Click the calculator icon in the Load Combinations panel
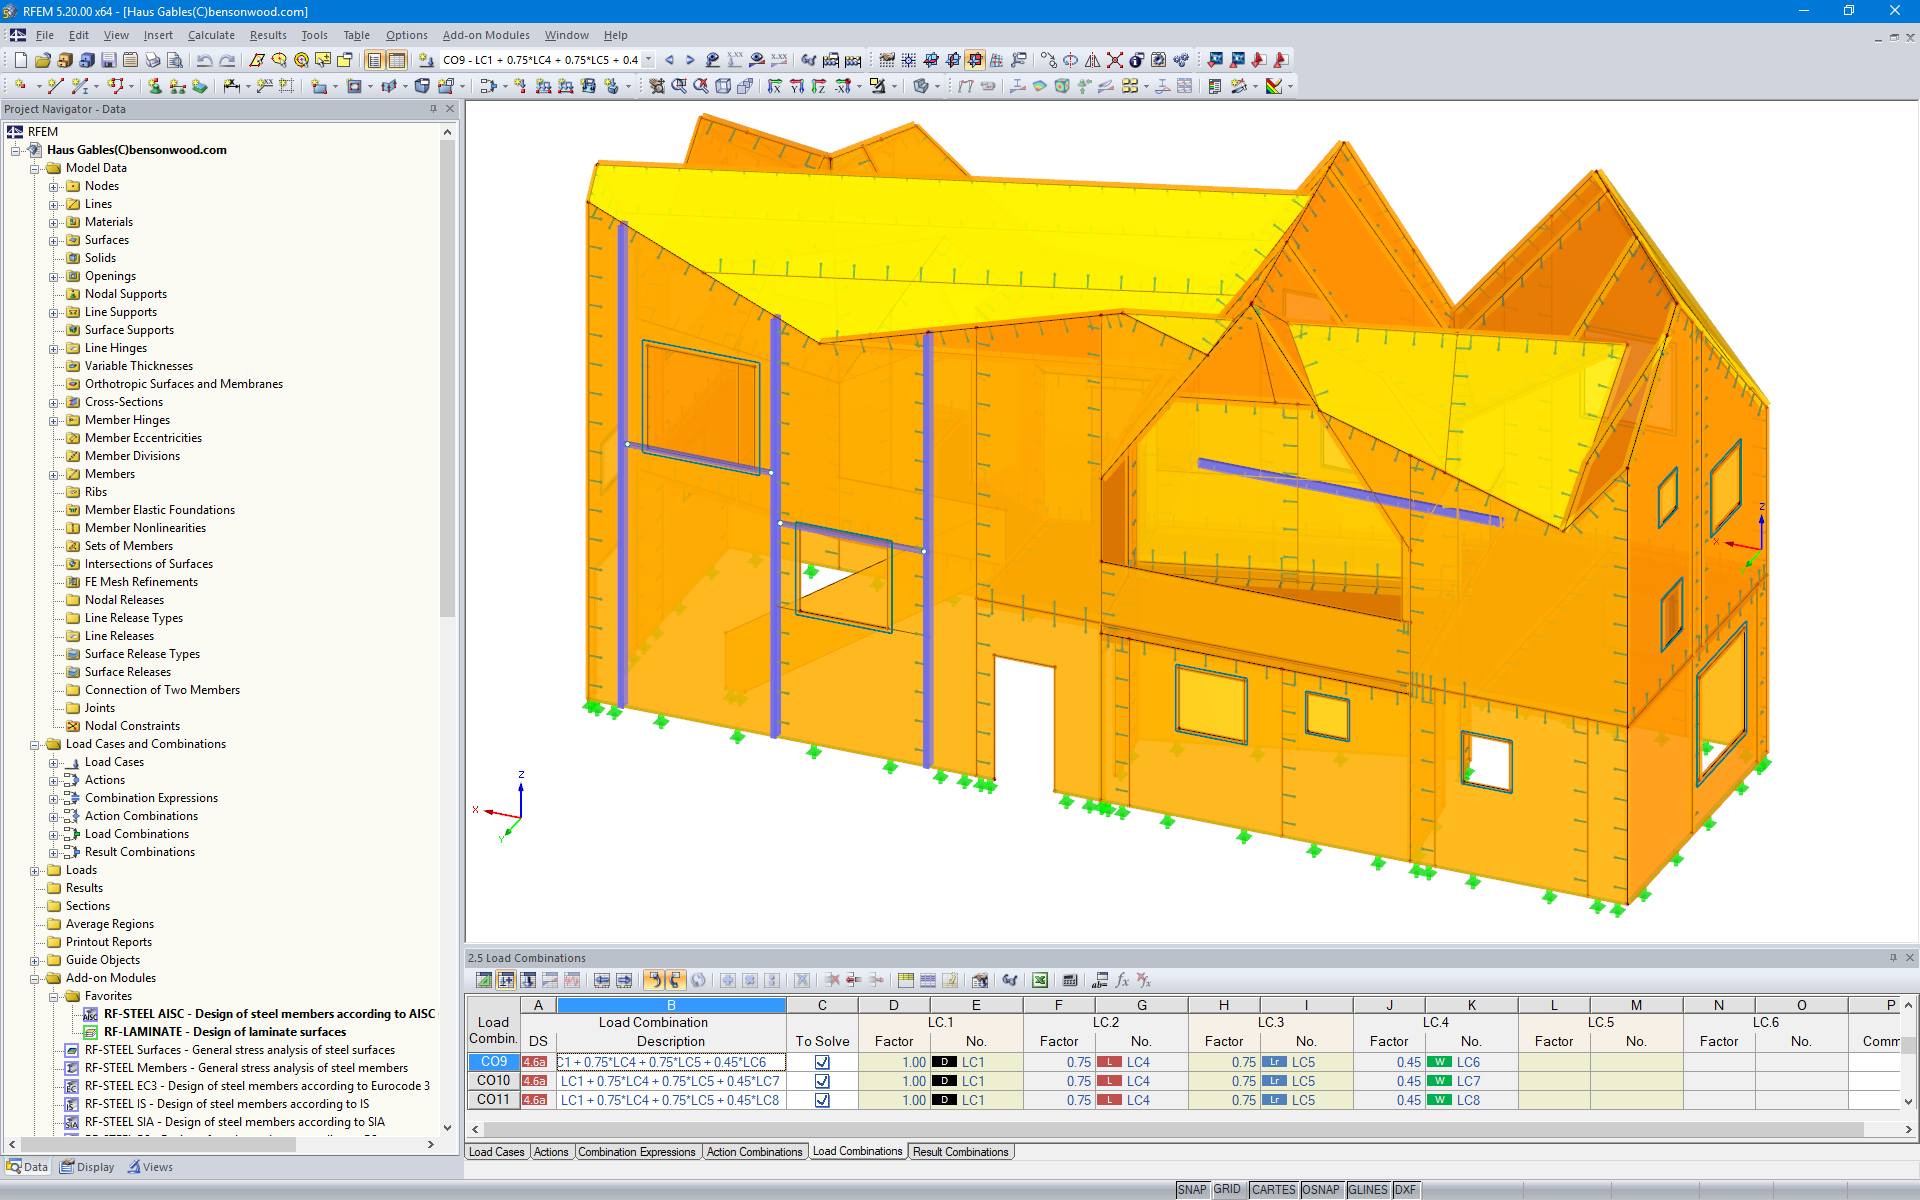 1069,981
